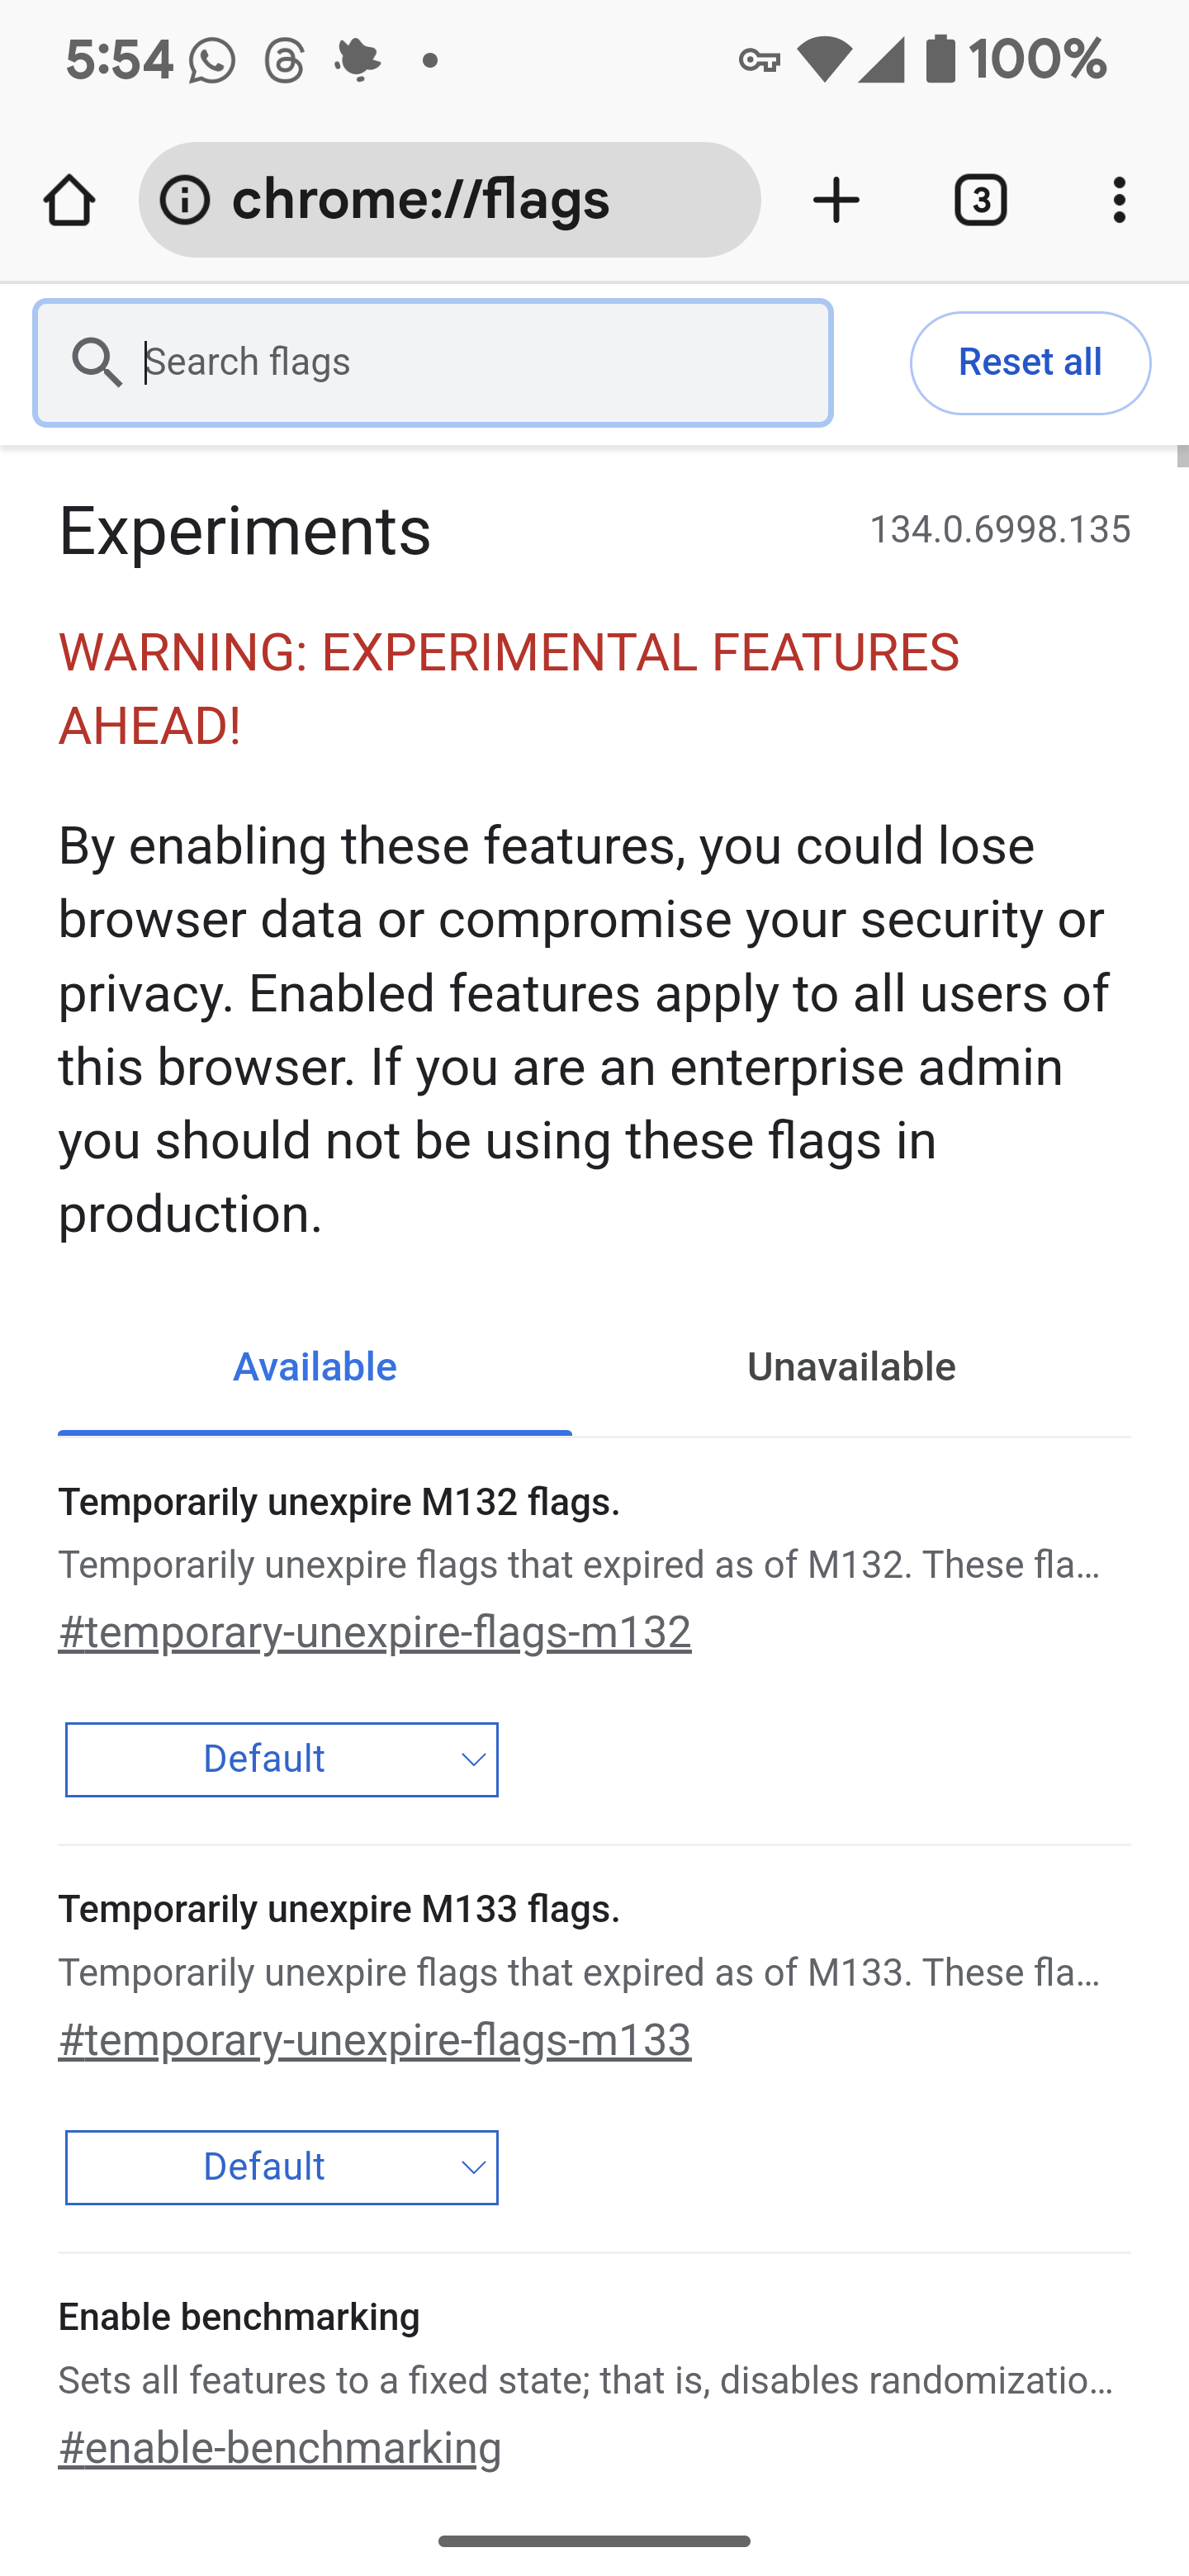Open site info icon in address bar
The width and height of the screenshot is (1189, 2576).
(186, 201)
